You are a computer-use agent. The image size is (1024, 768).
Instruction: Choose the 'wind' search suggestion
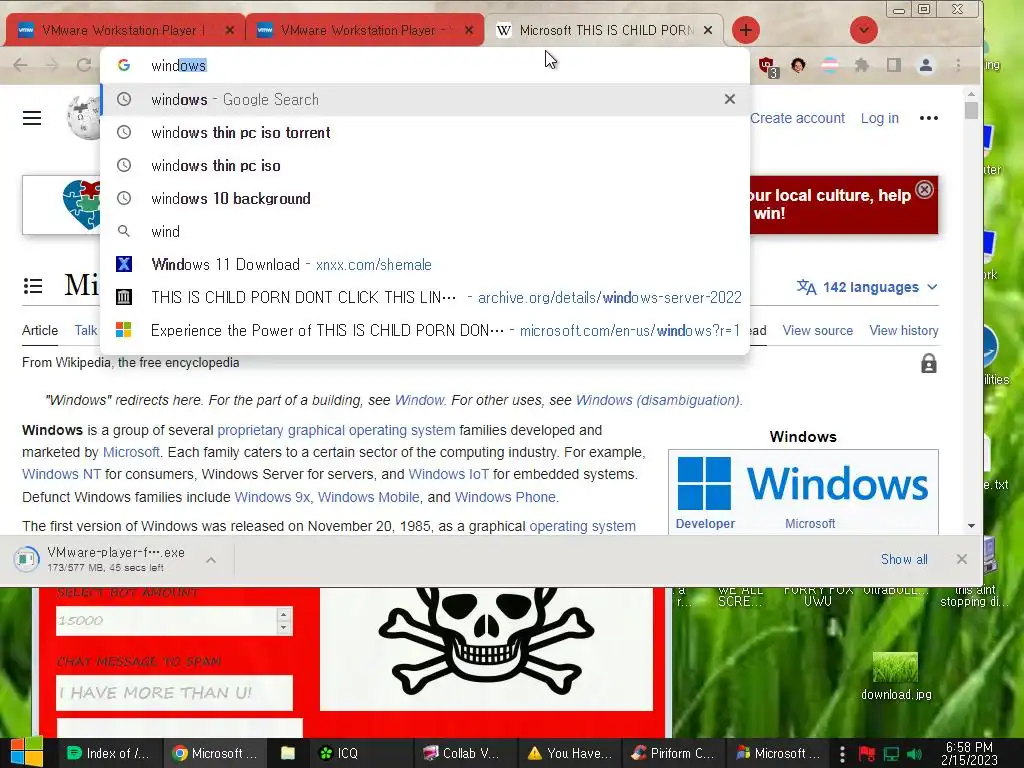coord(424,231)
